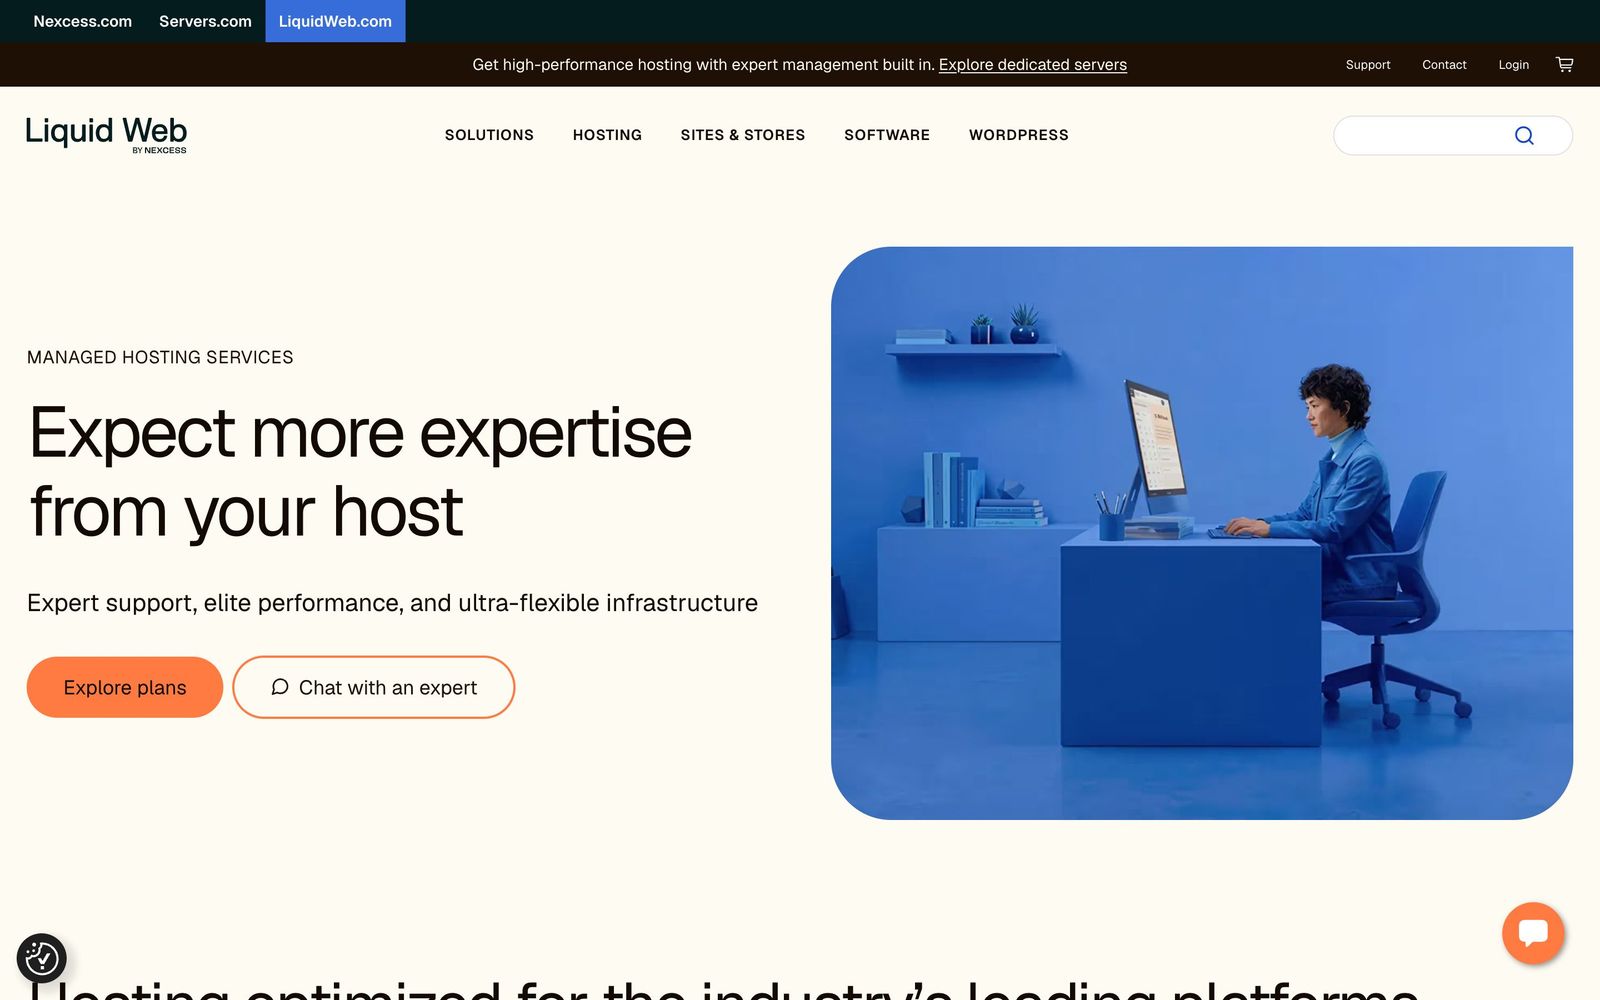1600x1000 pixels.
Task: Switch to Servers.com tab
Action: pos(205,21)
